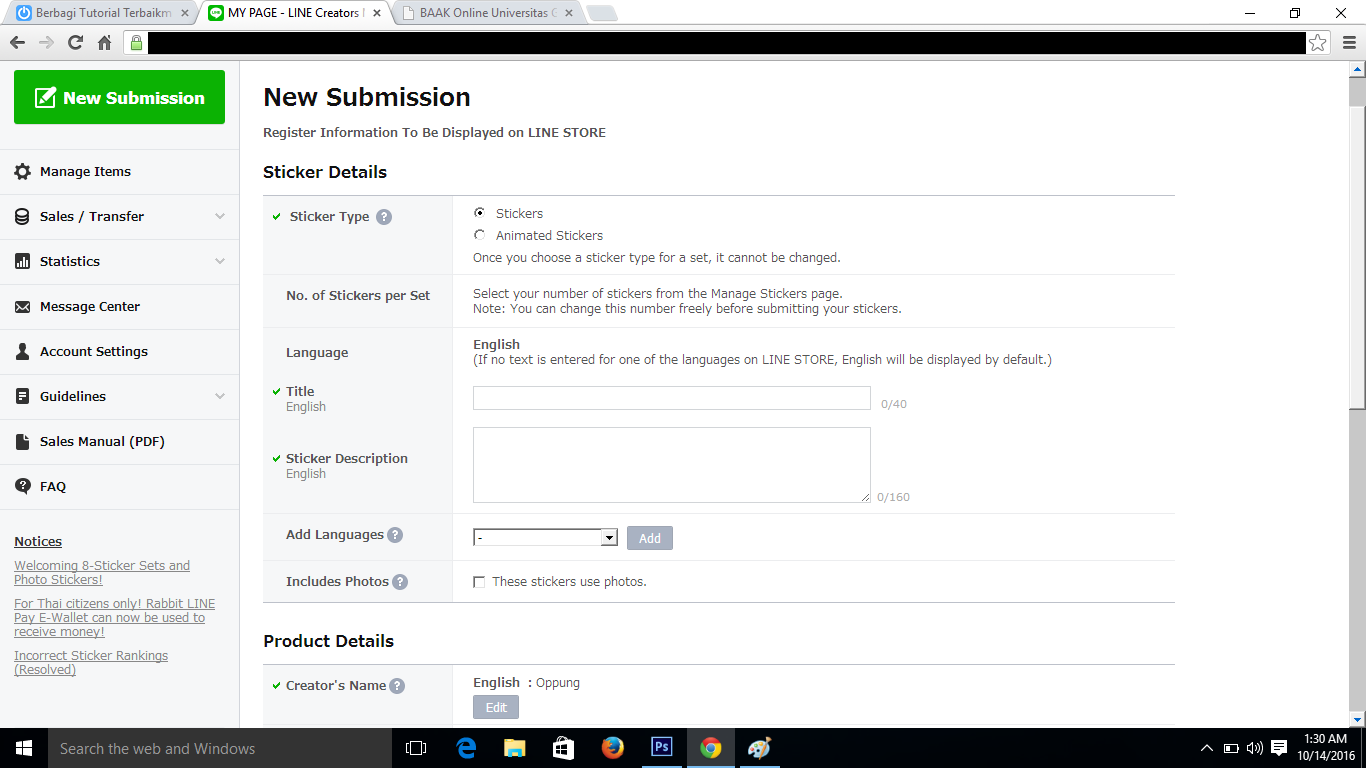Click the page scrollbar down arrow
This screenshot has height=768, width=1366.
click(1357, 719)
